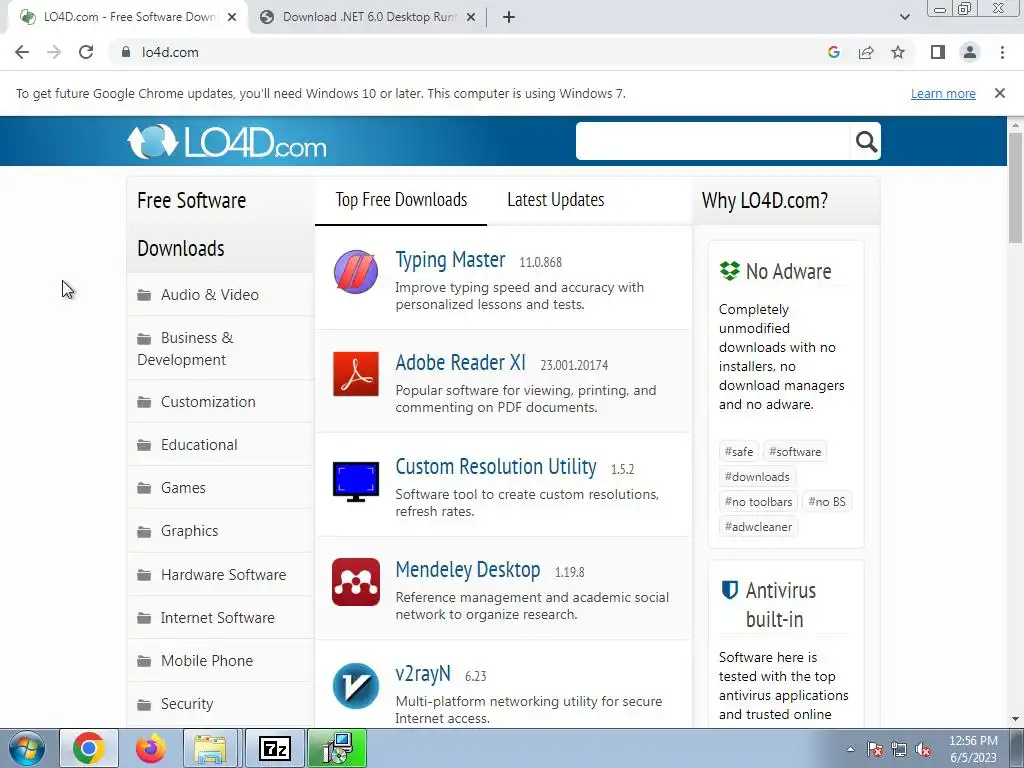The image size is (1024, 768).
Task: Open Internet Software category
Action: tap(221, 618)
